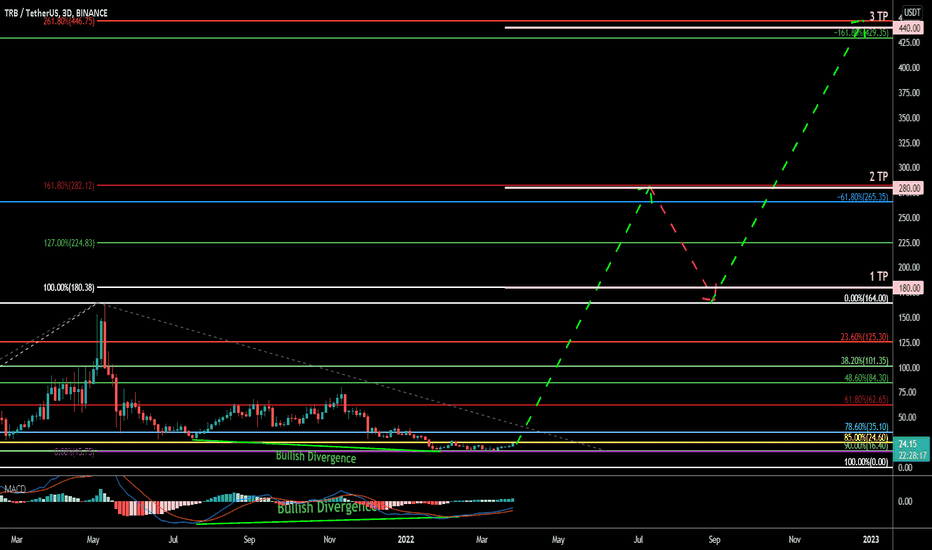Click 250.00 on the price scale
The width and height of the screenshot is (932, 550).
pos(909,218)
